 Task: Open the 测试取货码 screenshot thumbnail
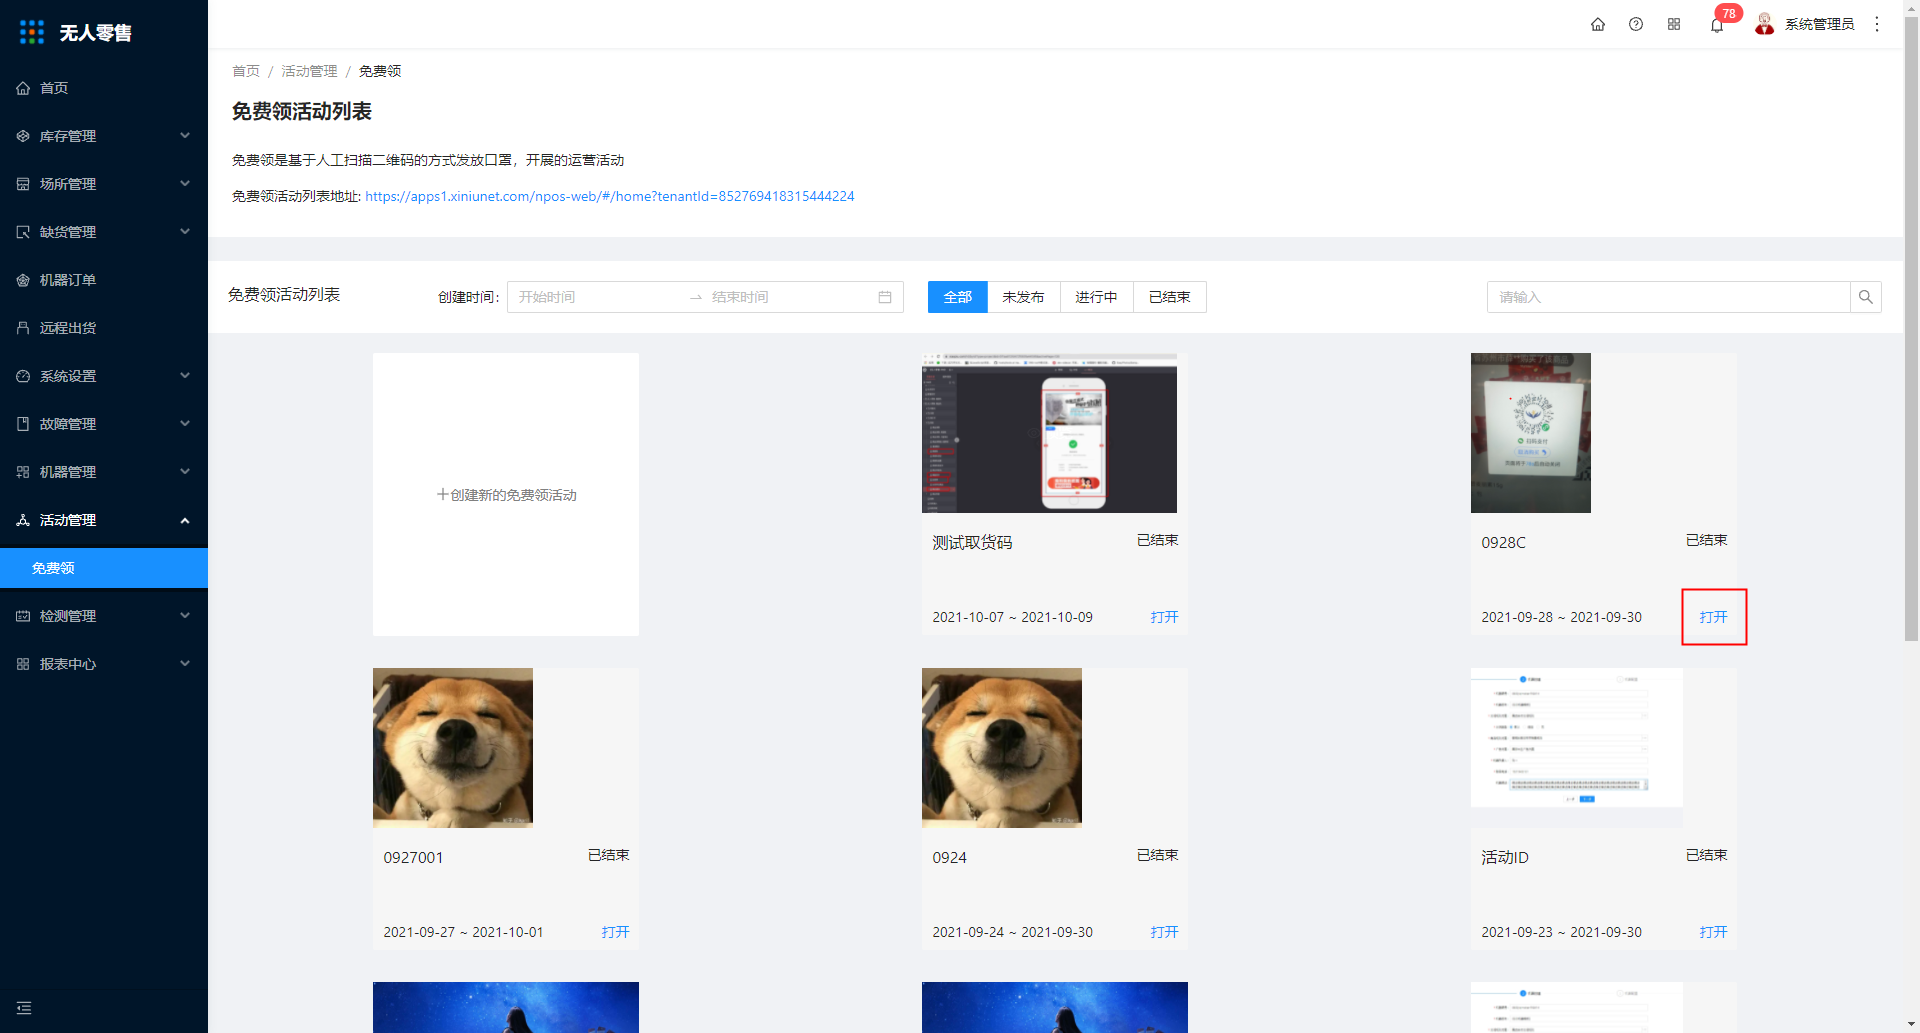[1049, 433]
